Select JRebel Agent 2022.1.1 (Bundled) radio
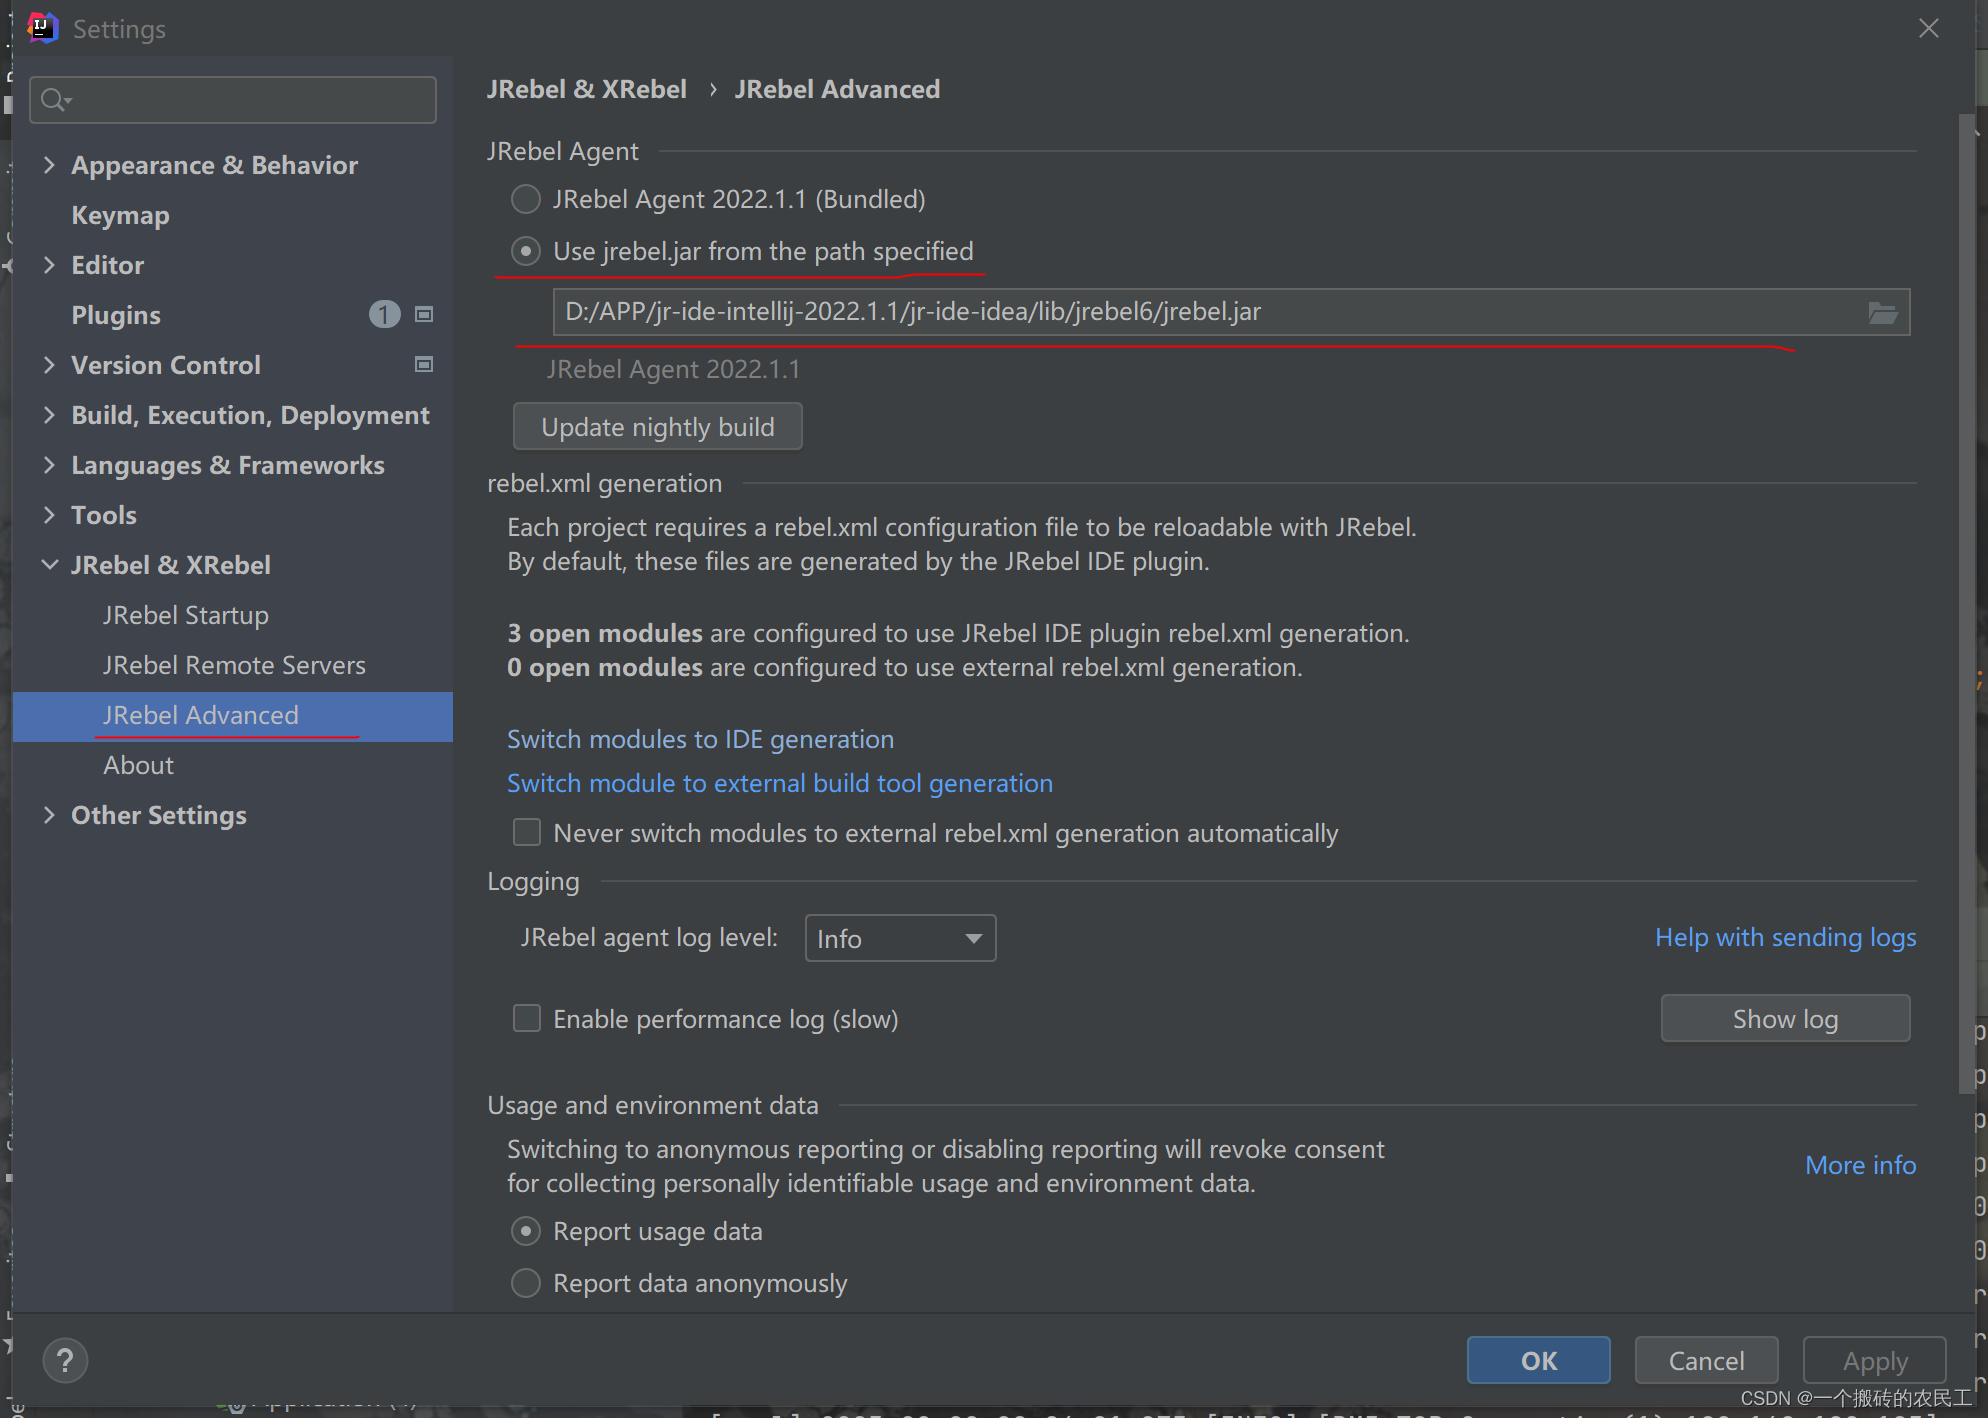Viewport: 1988px width, 1418px height. click(x=525, y=199)
